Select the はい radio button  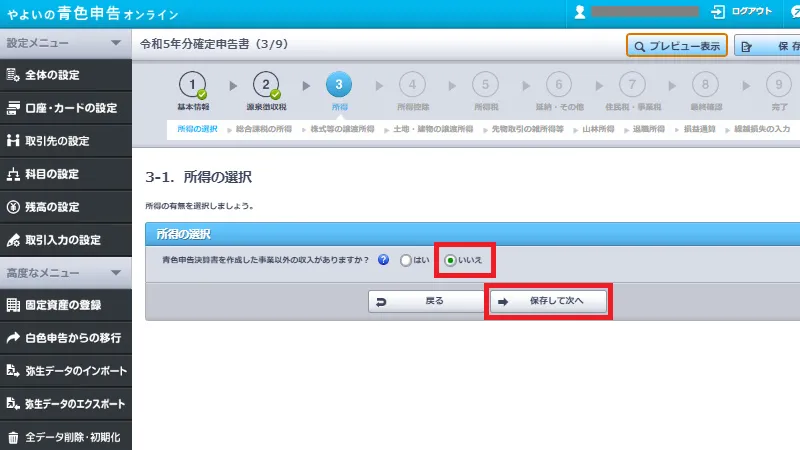pyautogui.click(x=406, y=260)
